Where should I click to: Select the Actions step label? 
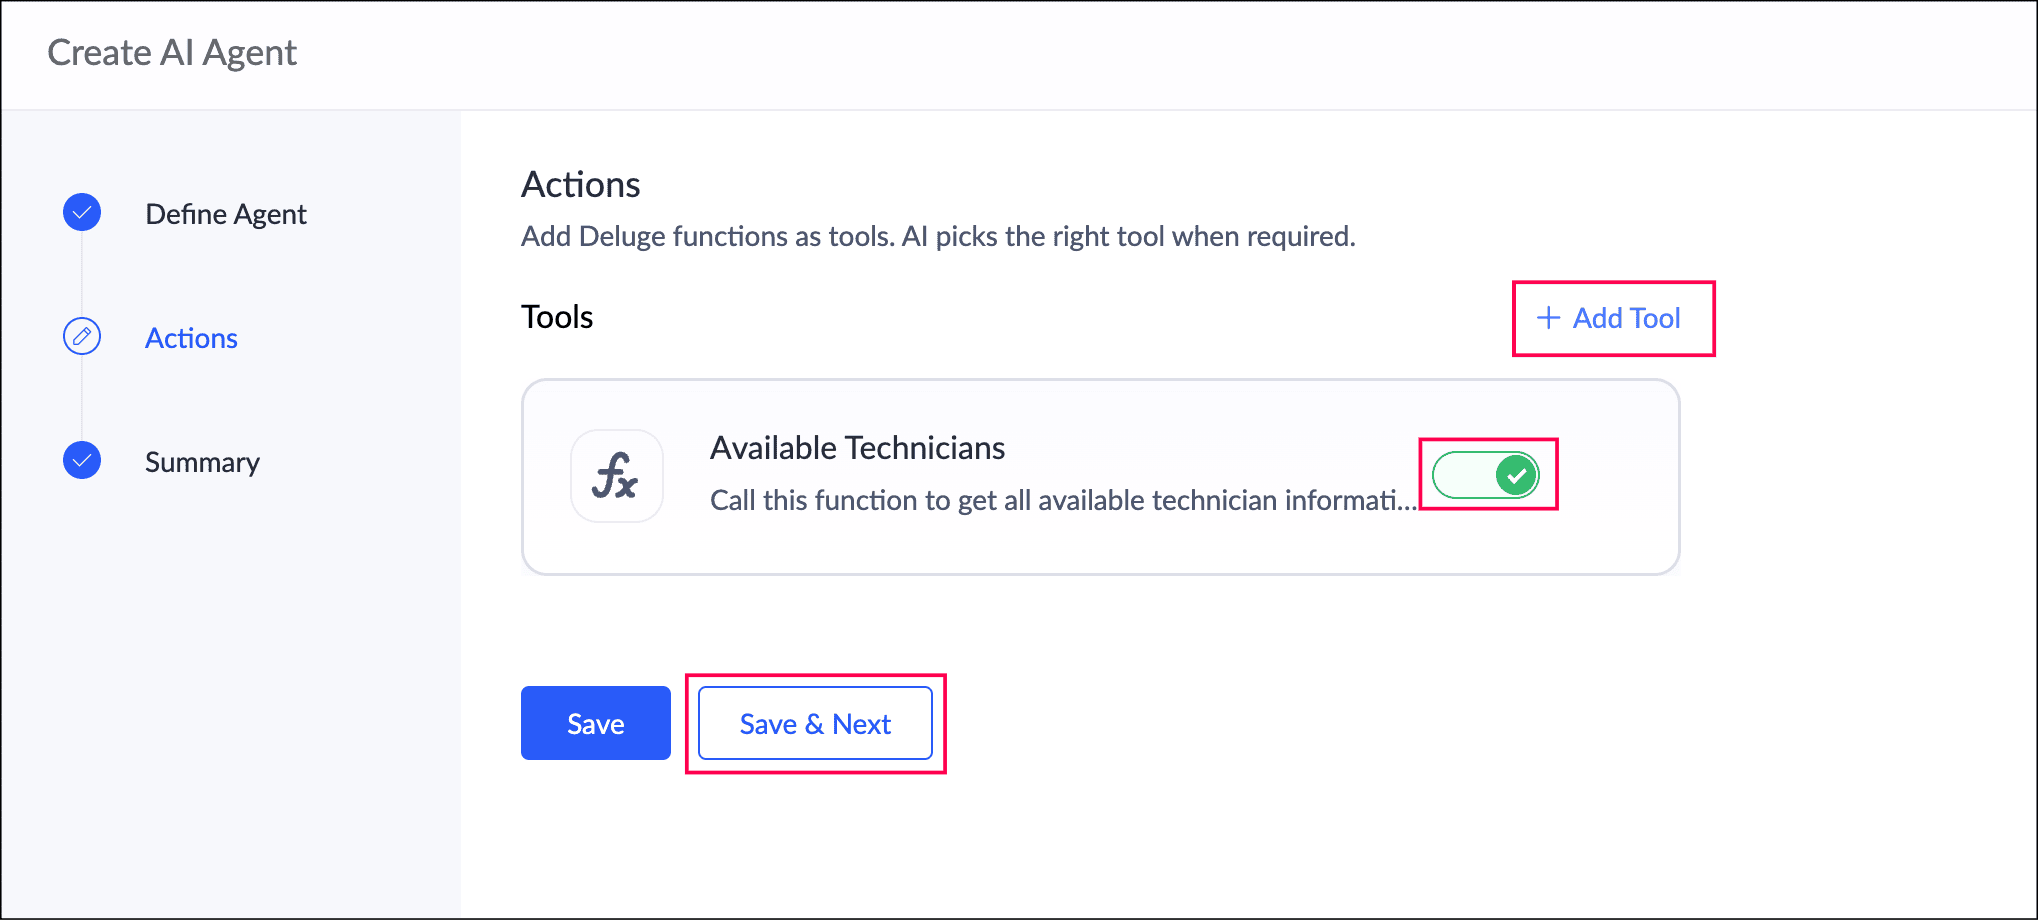[x=191, y=338]
